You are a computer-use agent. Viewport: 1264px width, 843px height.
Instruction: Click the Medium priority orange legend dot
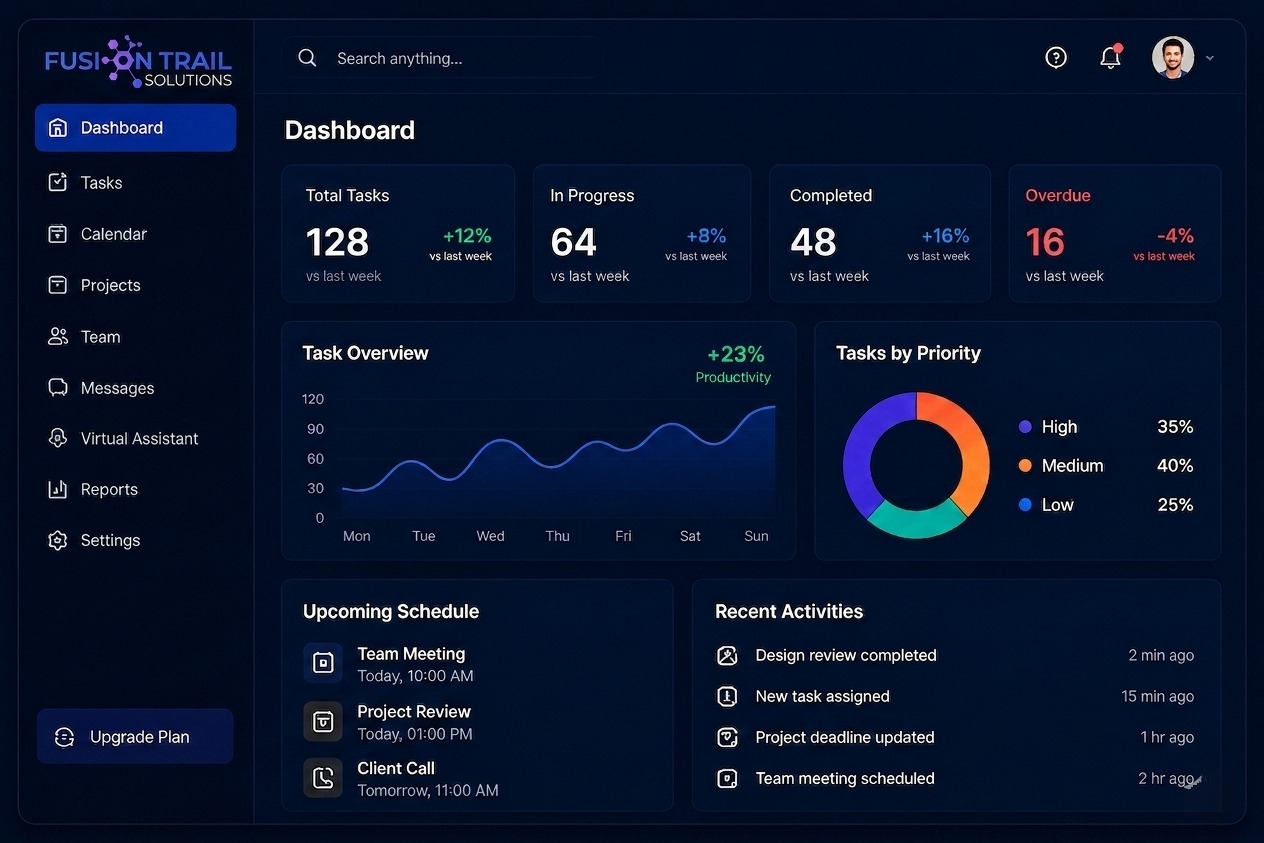click(1025, 466)
